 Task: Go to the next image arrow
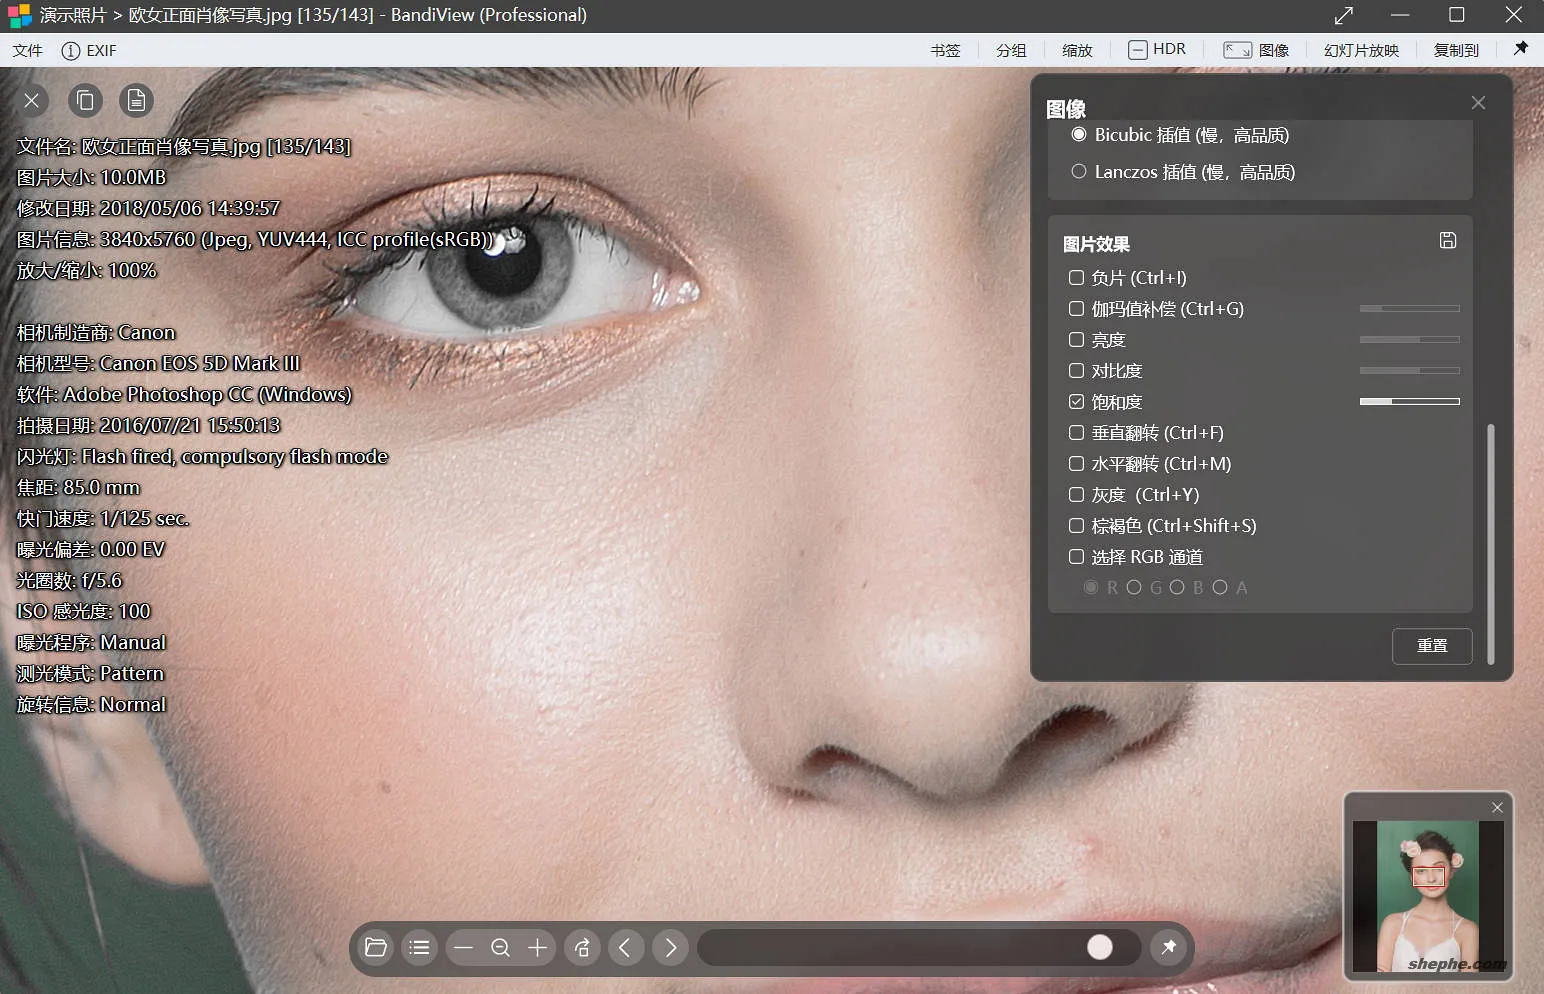(x=671, y=947)
